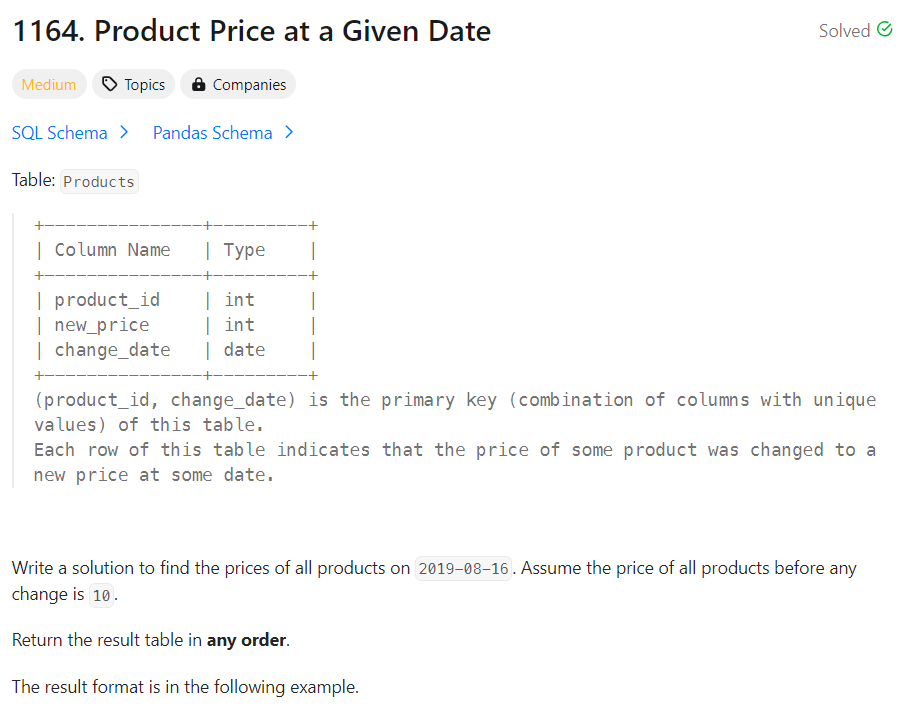The width and height of the screenshot is (910, 728).
Task: Open the Pandas Schema link text
Action: [x=212, y=133]
